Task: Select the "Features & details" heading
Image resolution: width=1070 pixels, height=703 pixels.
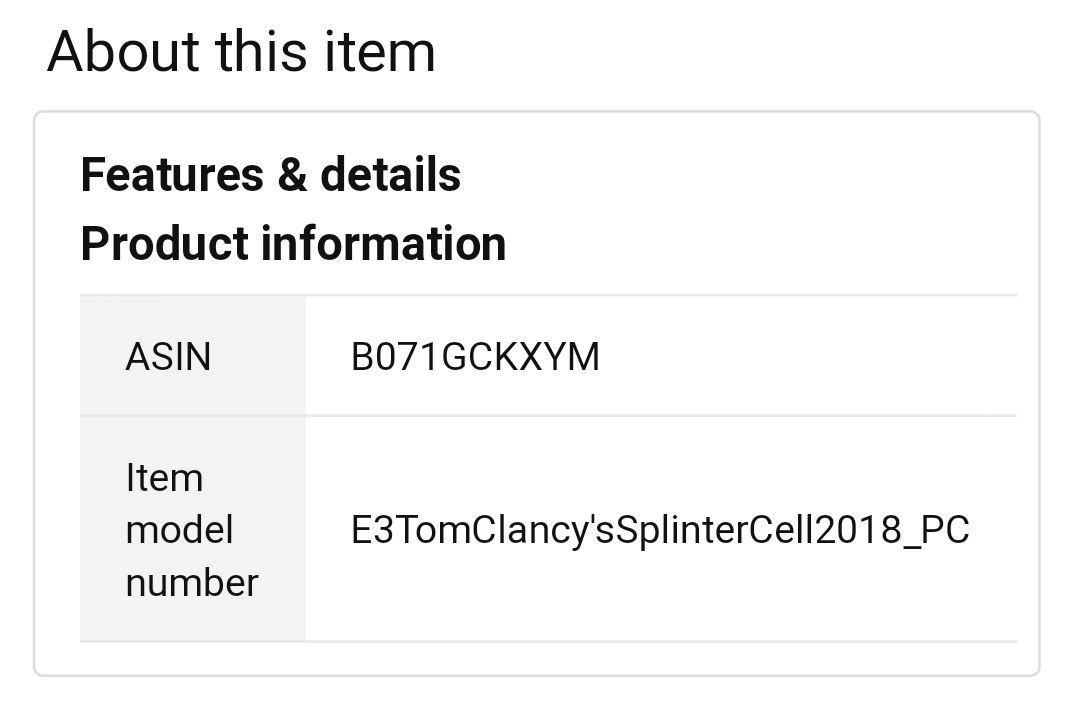Action: coord(270,175)
